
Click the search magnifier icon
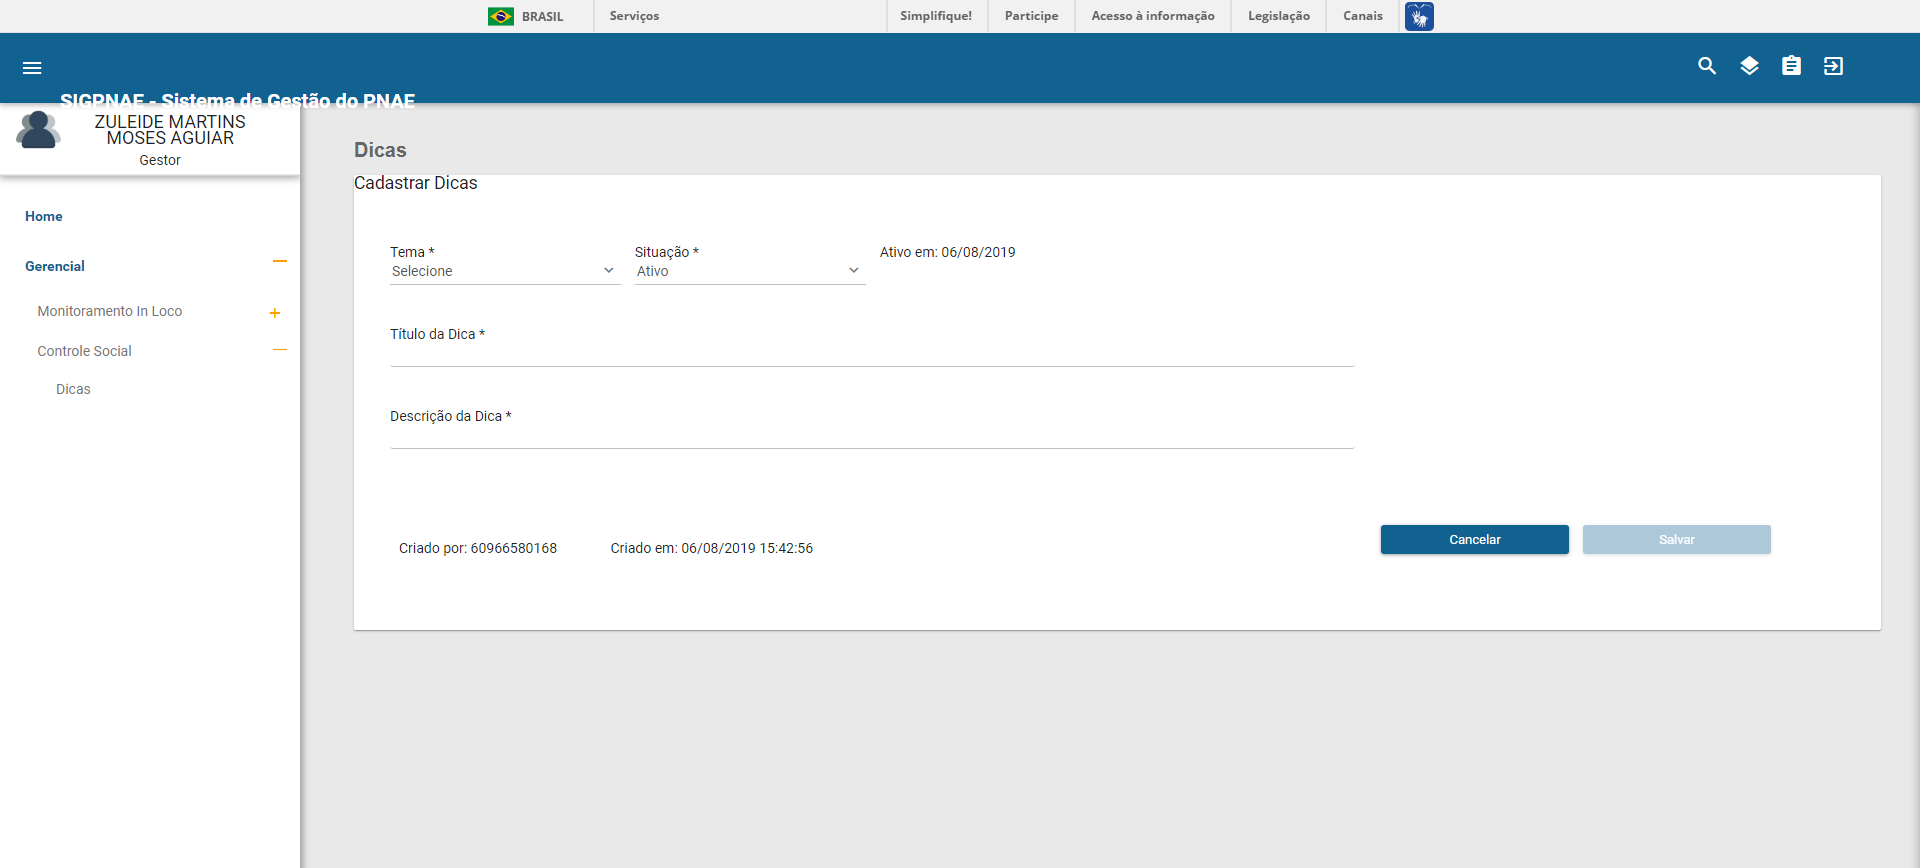click(x=1707, y=66)
